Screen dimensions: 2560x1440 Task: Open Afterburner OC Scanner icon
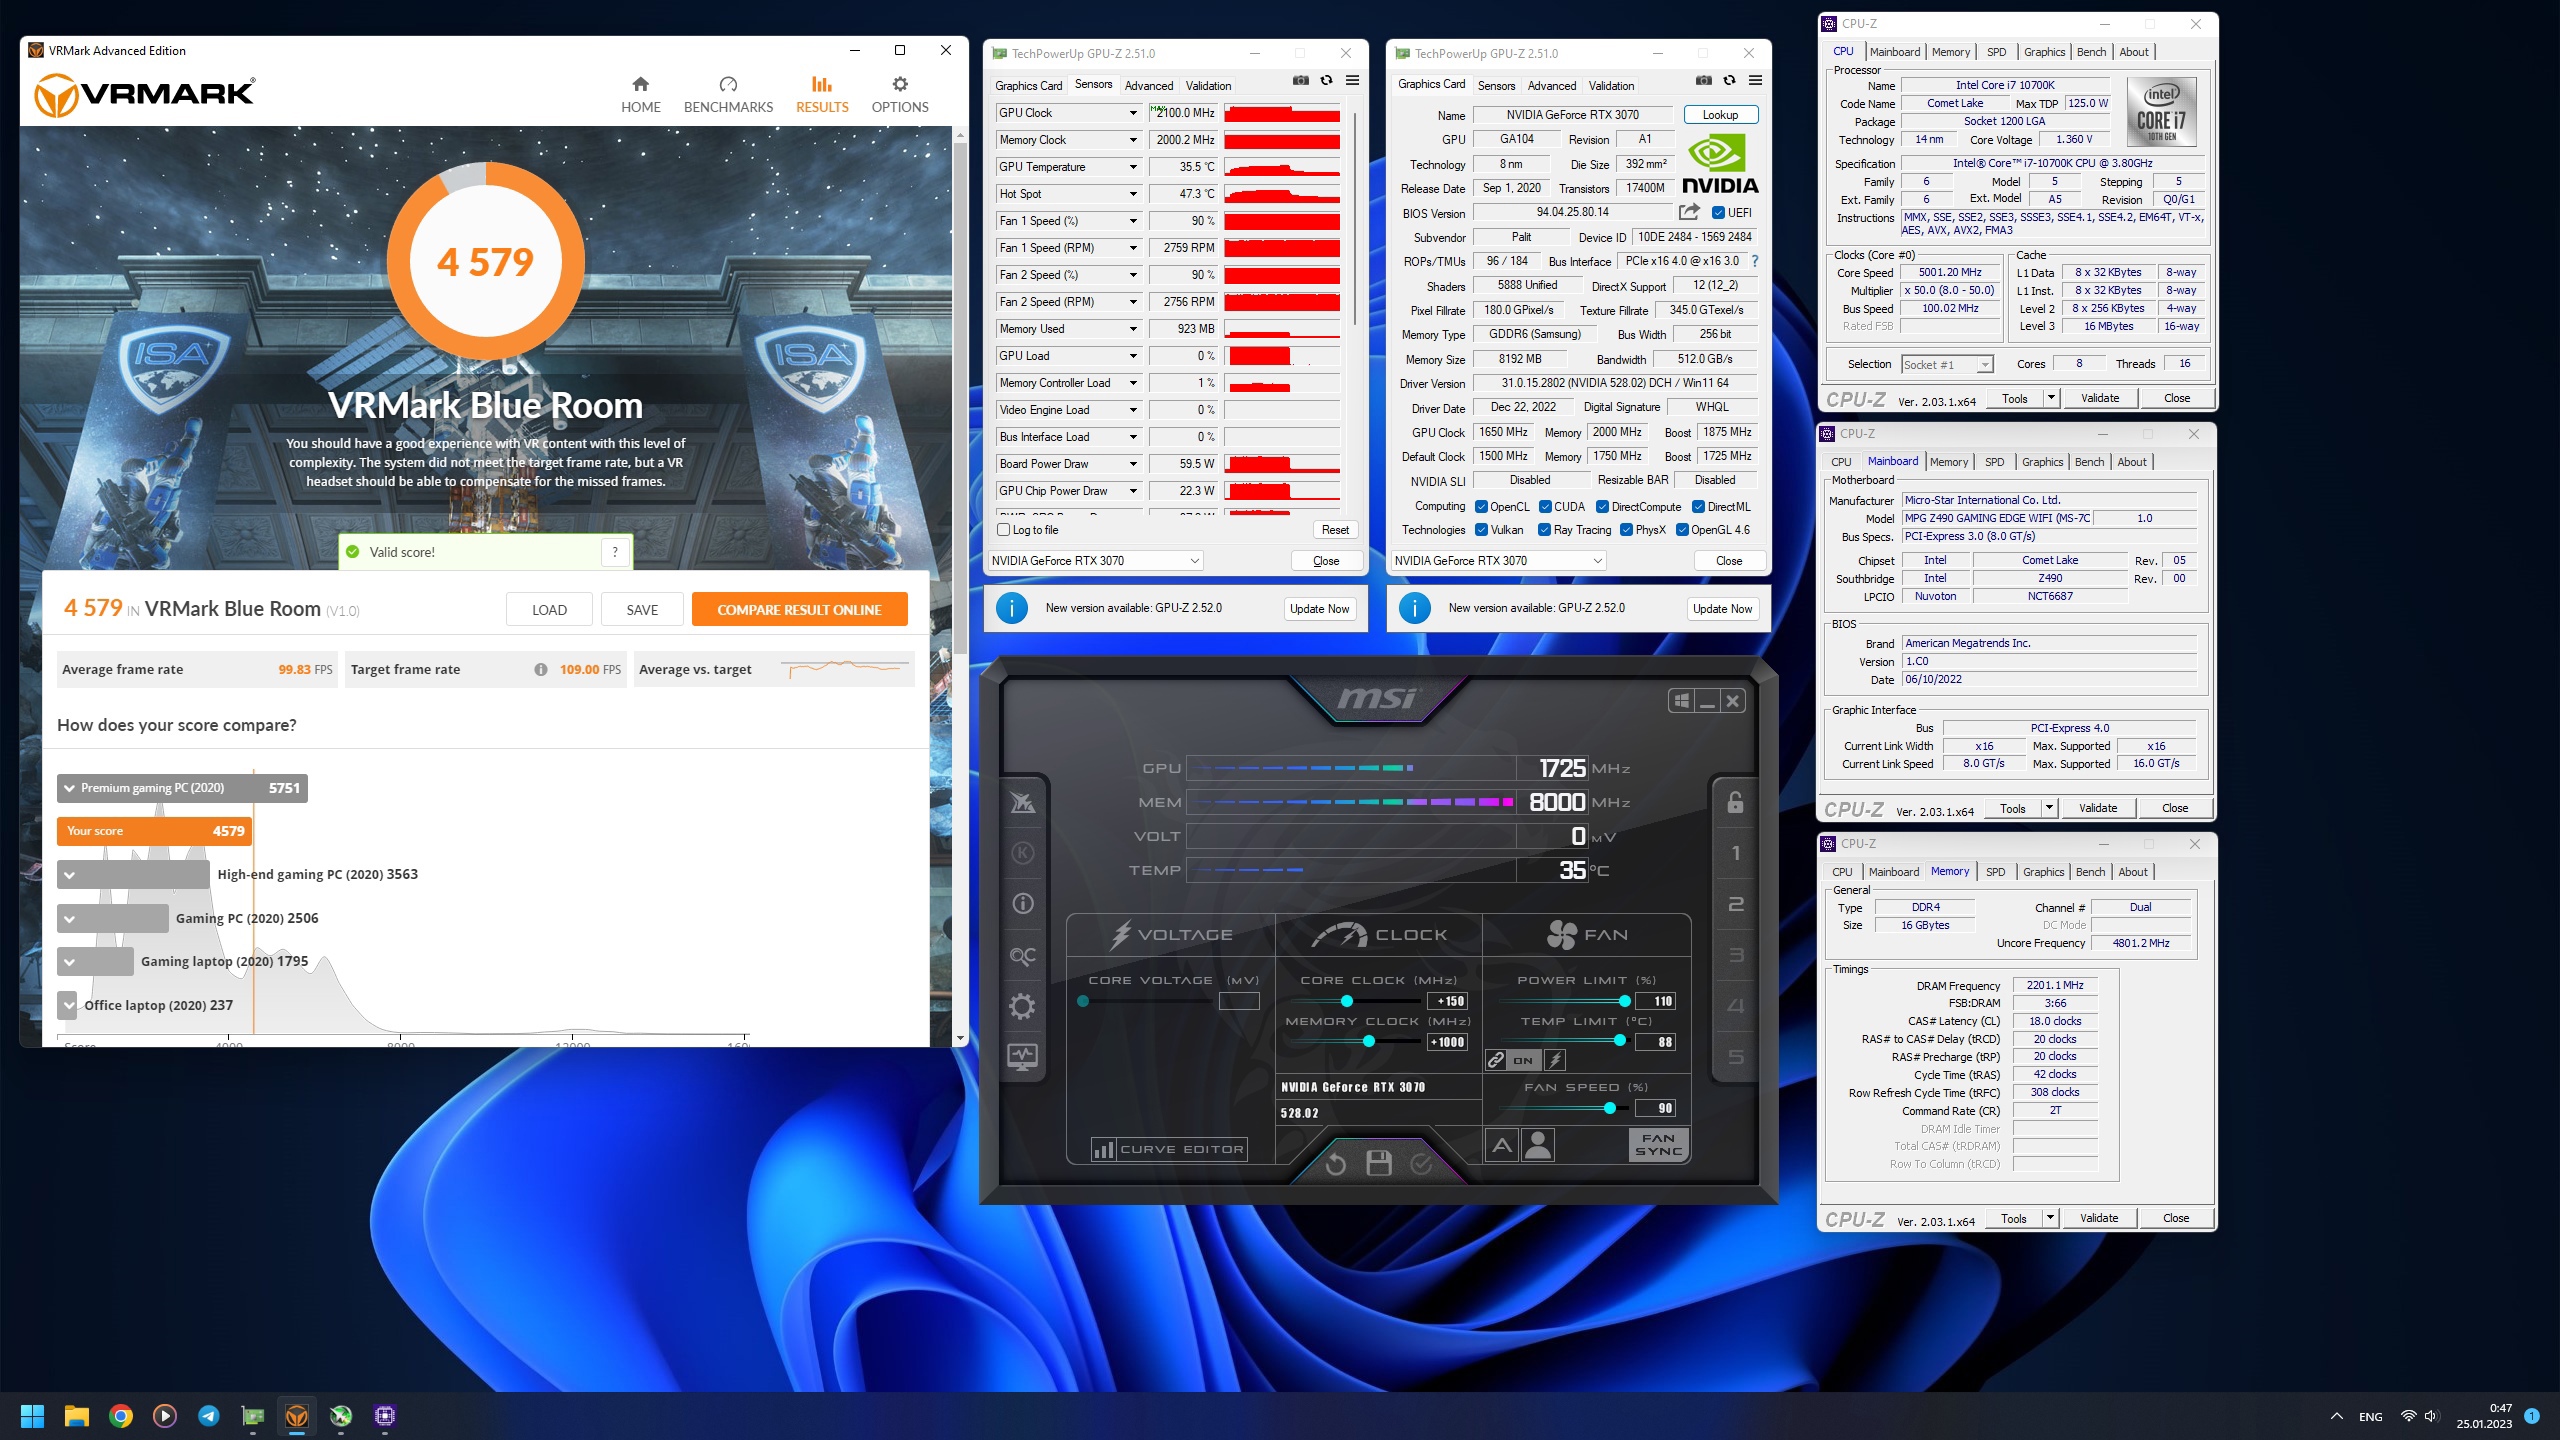pos(1023,955)
